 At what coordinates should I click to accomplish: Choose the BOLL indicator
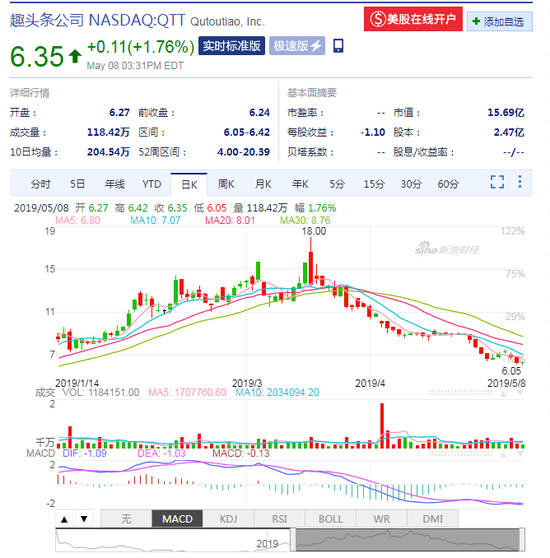(330, 519)
